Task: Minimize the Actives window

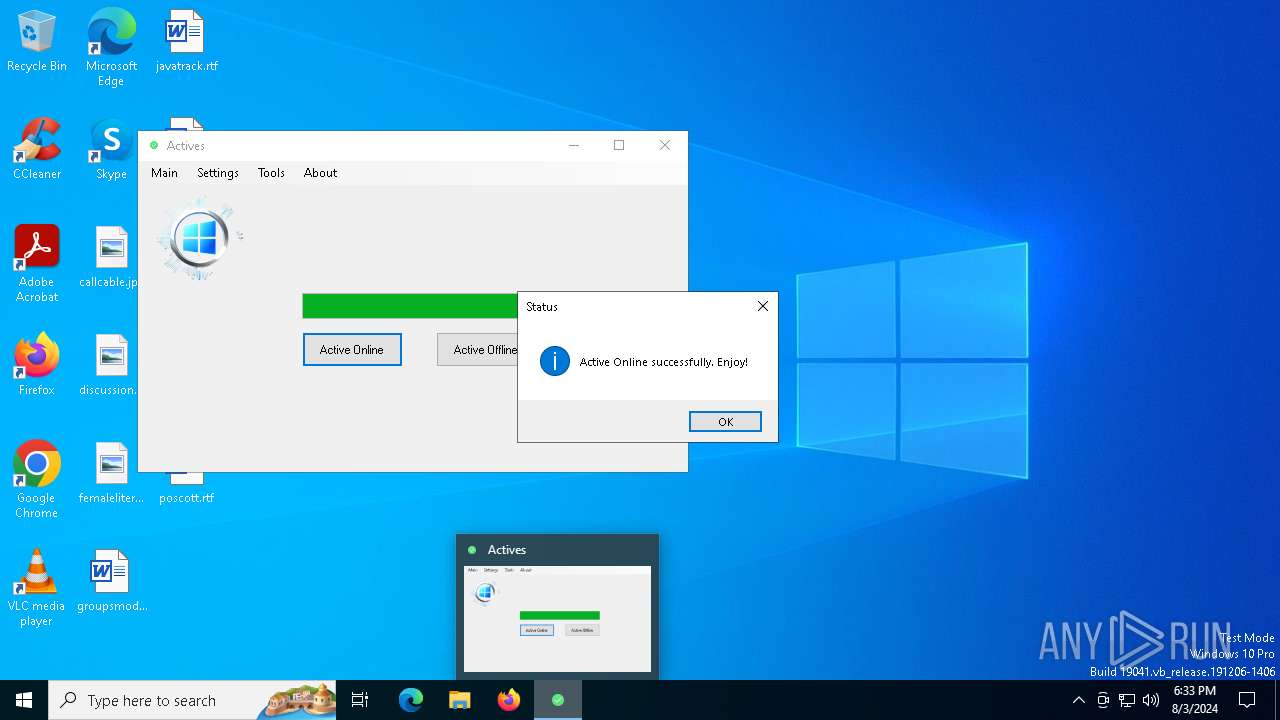Action: pos(574,145)
